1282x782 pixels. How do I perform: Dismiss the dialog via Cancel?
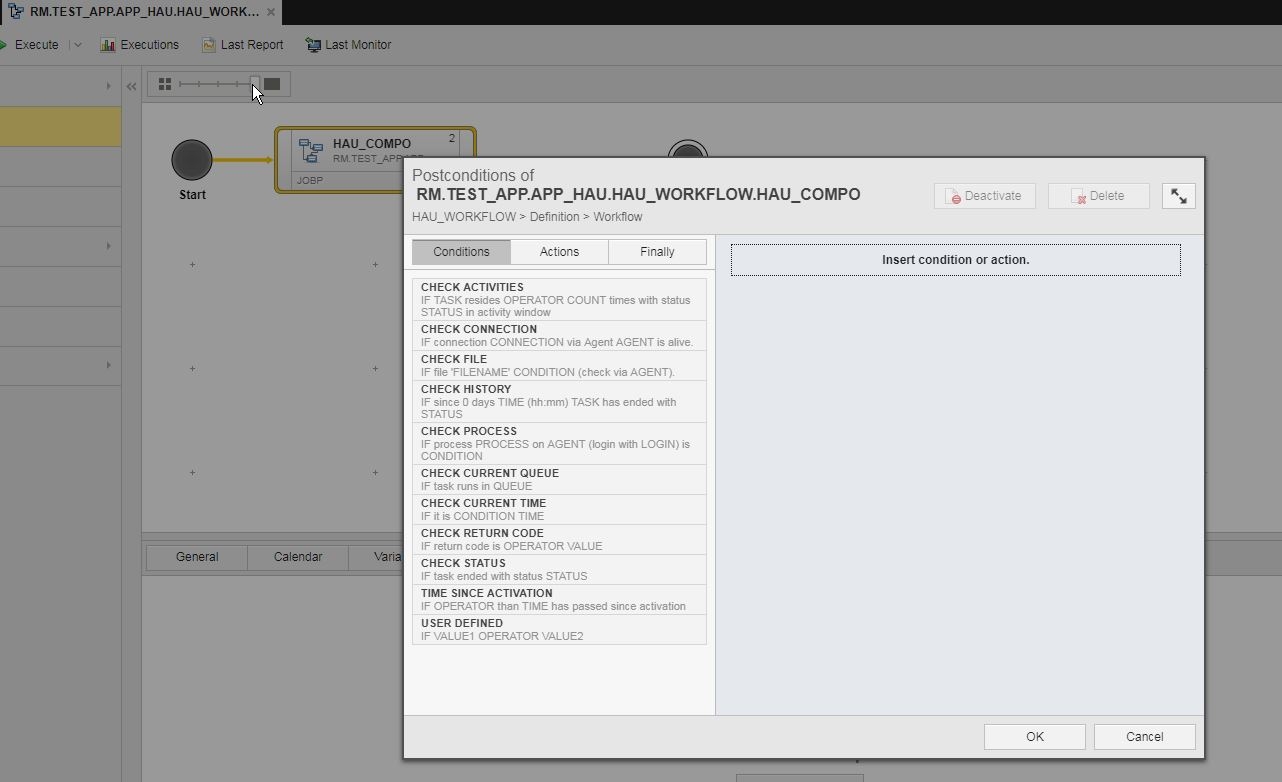1143,736
